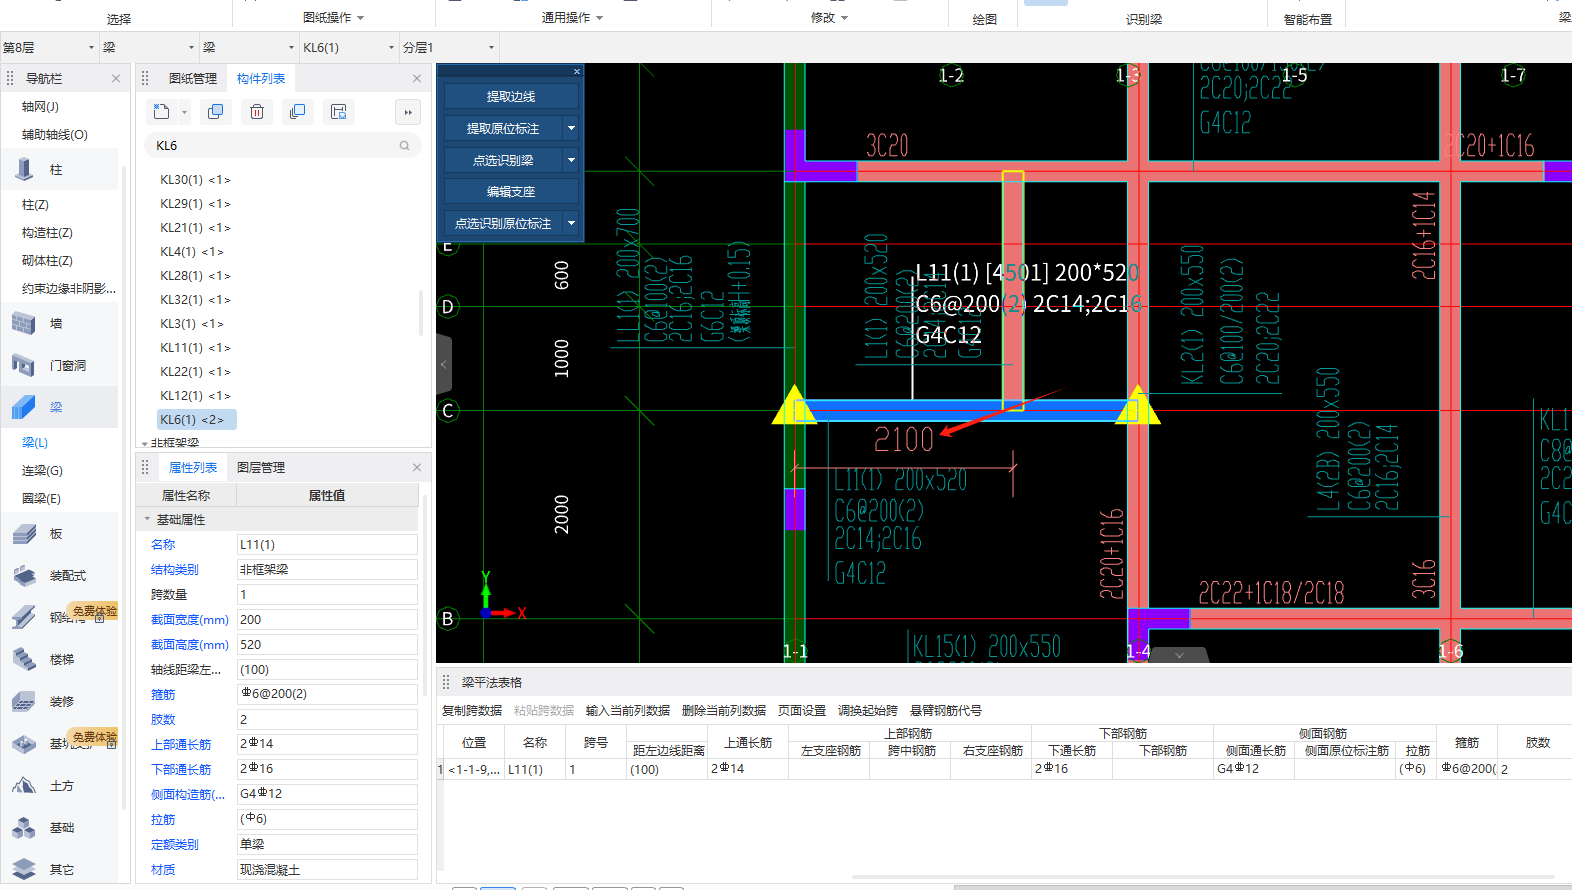Image resolution: width=1572 pixels, height=890 pixels.
Task: Select the 其它 category
Action: tap(62, 870)
